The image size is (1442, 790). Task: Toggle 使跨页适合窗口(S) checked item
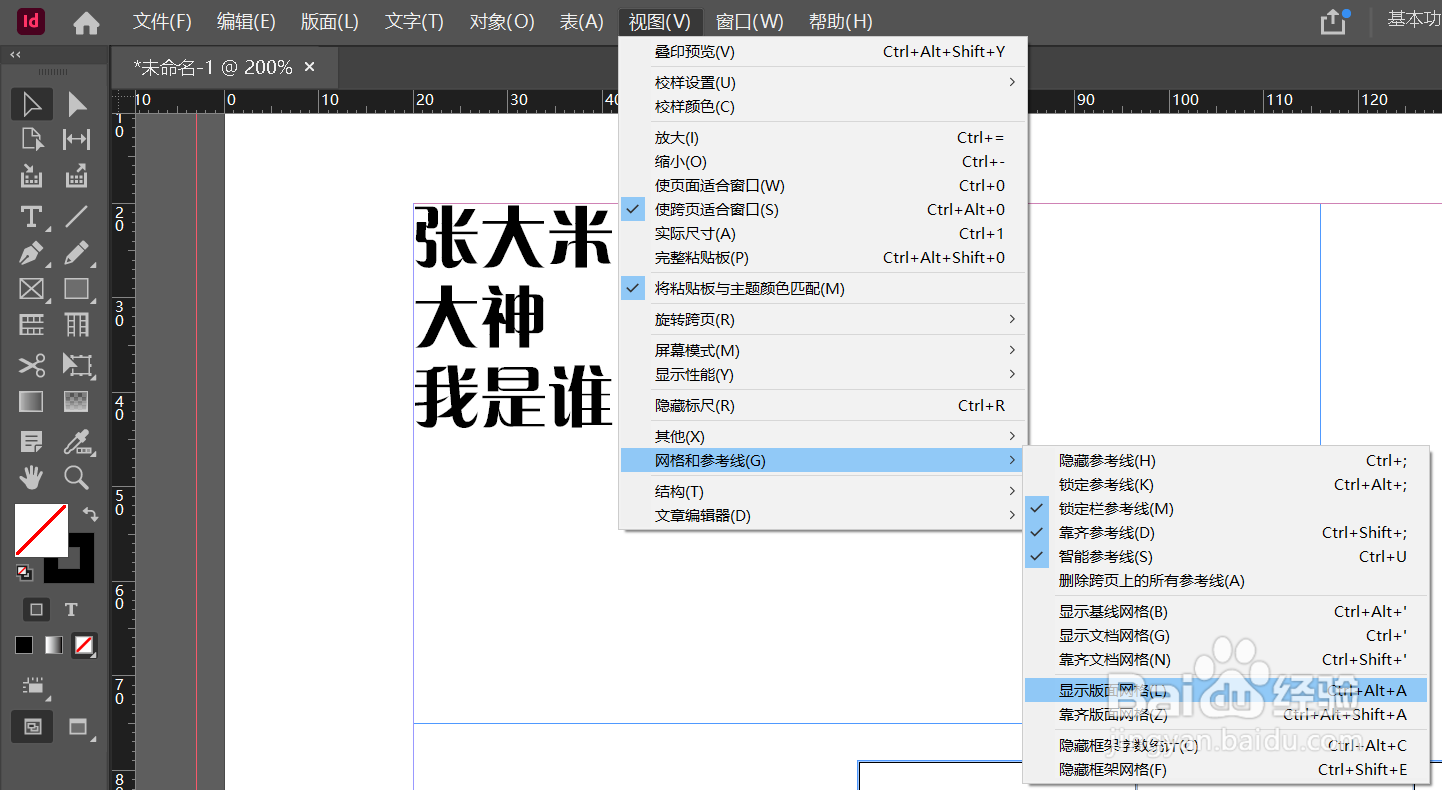pyautogui.click(x=824, y=210)
